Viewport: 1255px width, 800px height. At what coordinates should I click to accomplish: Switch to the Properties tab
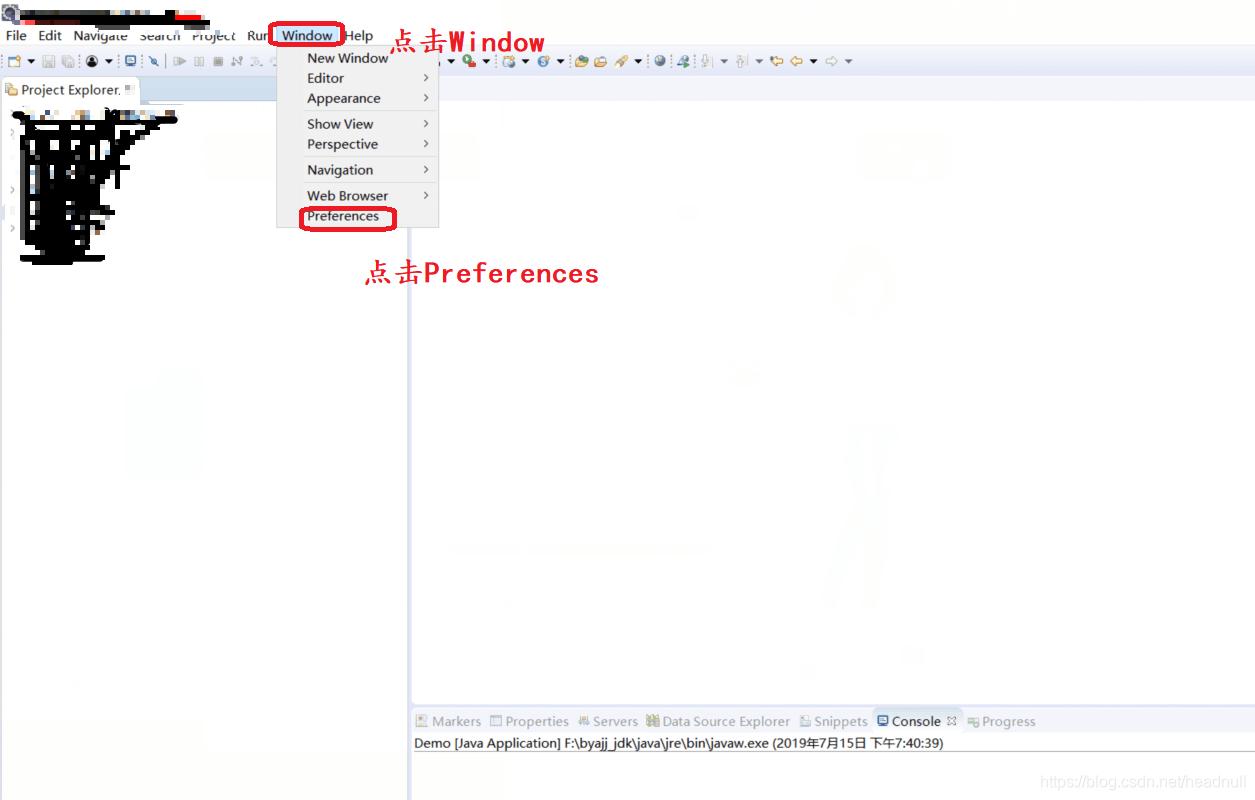click(529, 721)
